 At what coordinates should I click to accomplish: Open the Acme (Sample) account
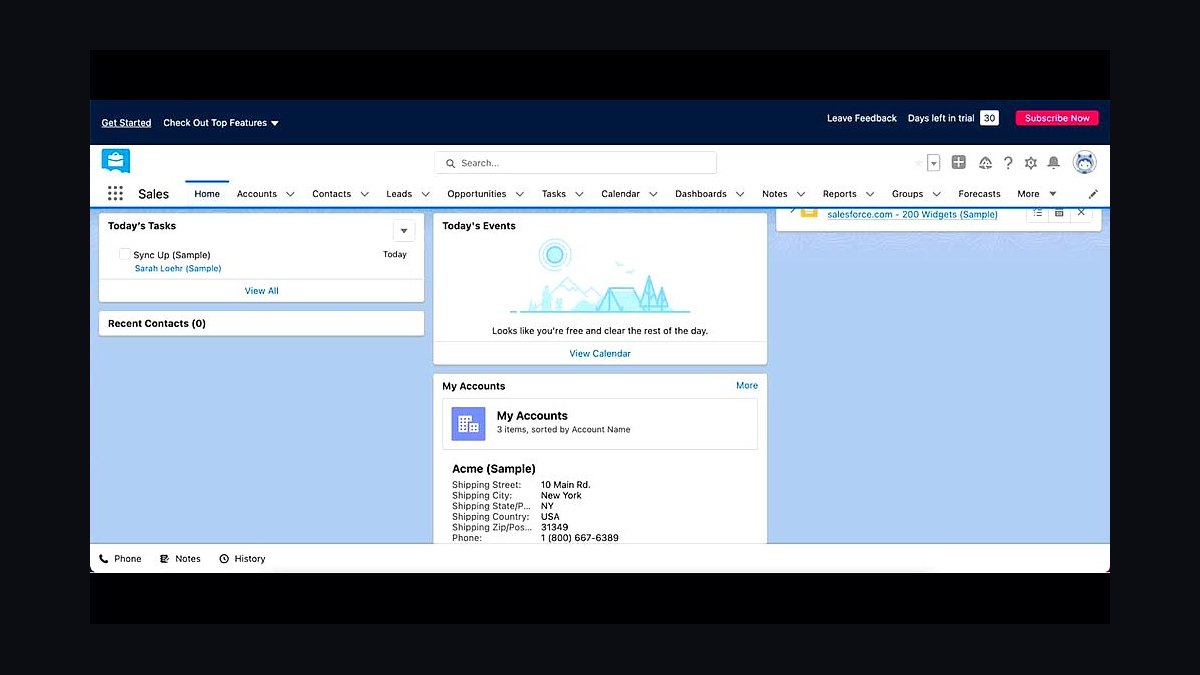pyautogui.click(x=494, y=469)
